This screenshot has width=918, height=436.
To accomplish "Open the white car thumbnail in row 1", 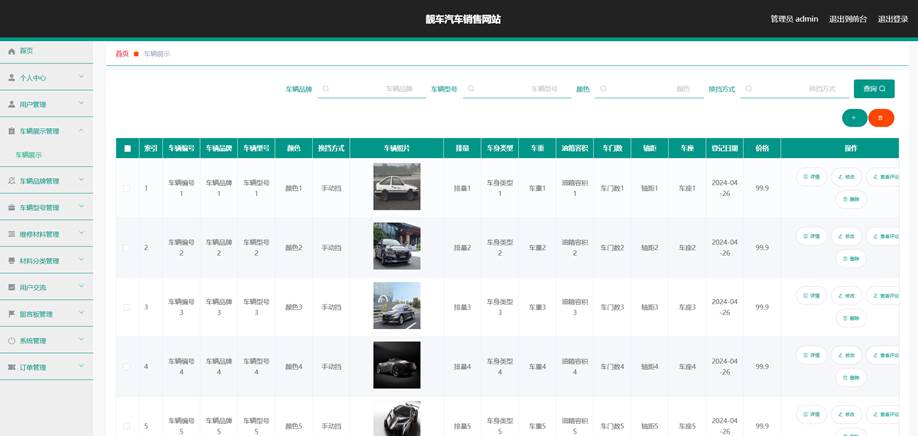I will click(x=396, y=187).
